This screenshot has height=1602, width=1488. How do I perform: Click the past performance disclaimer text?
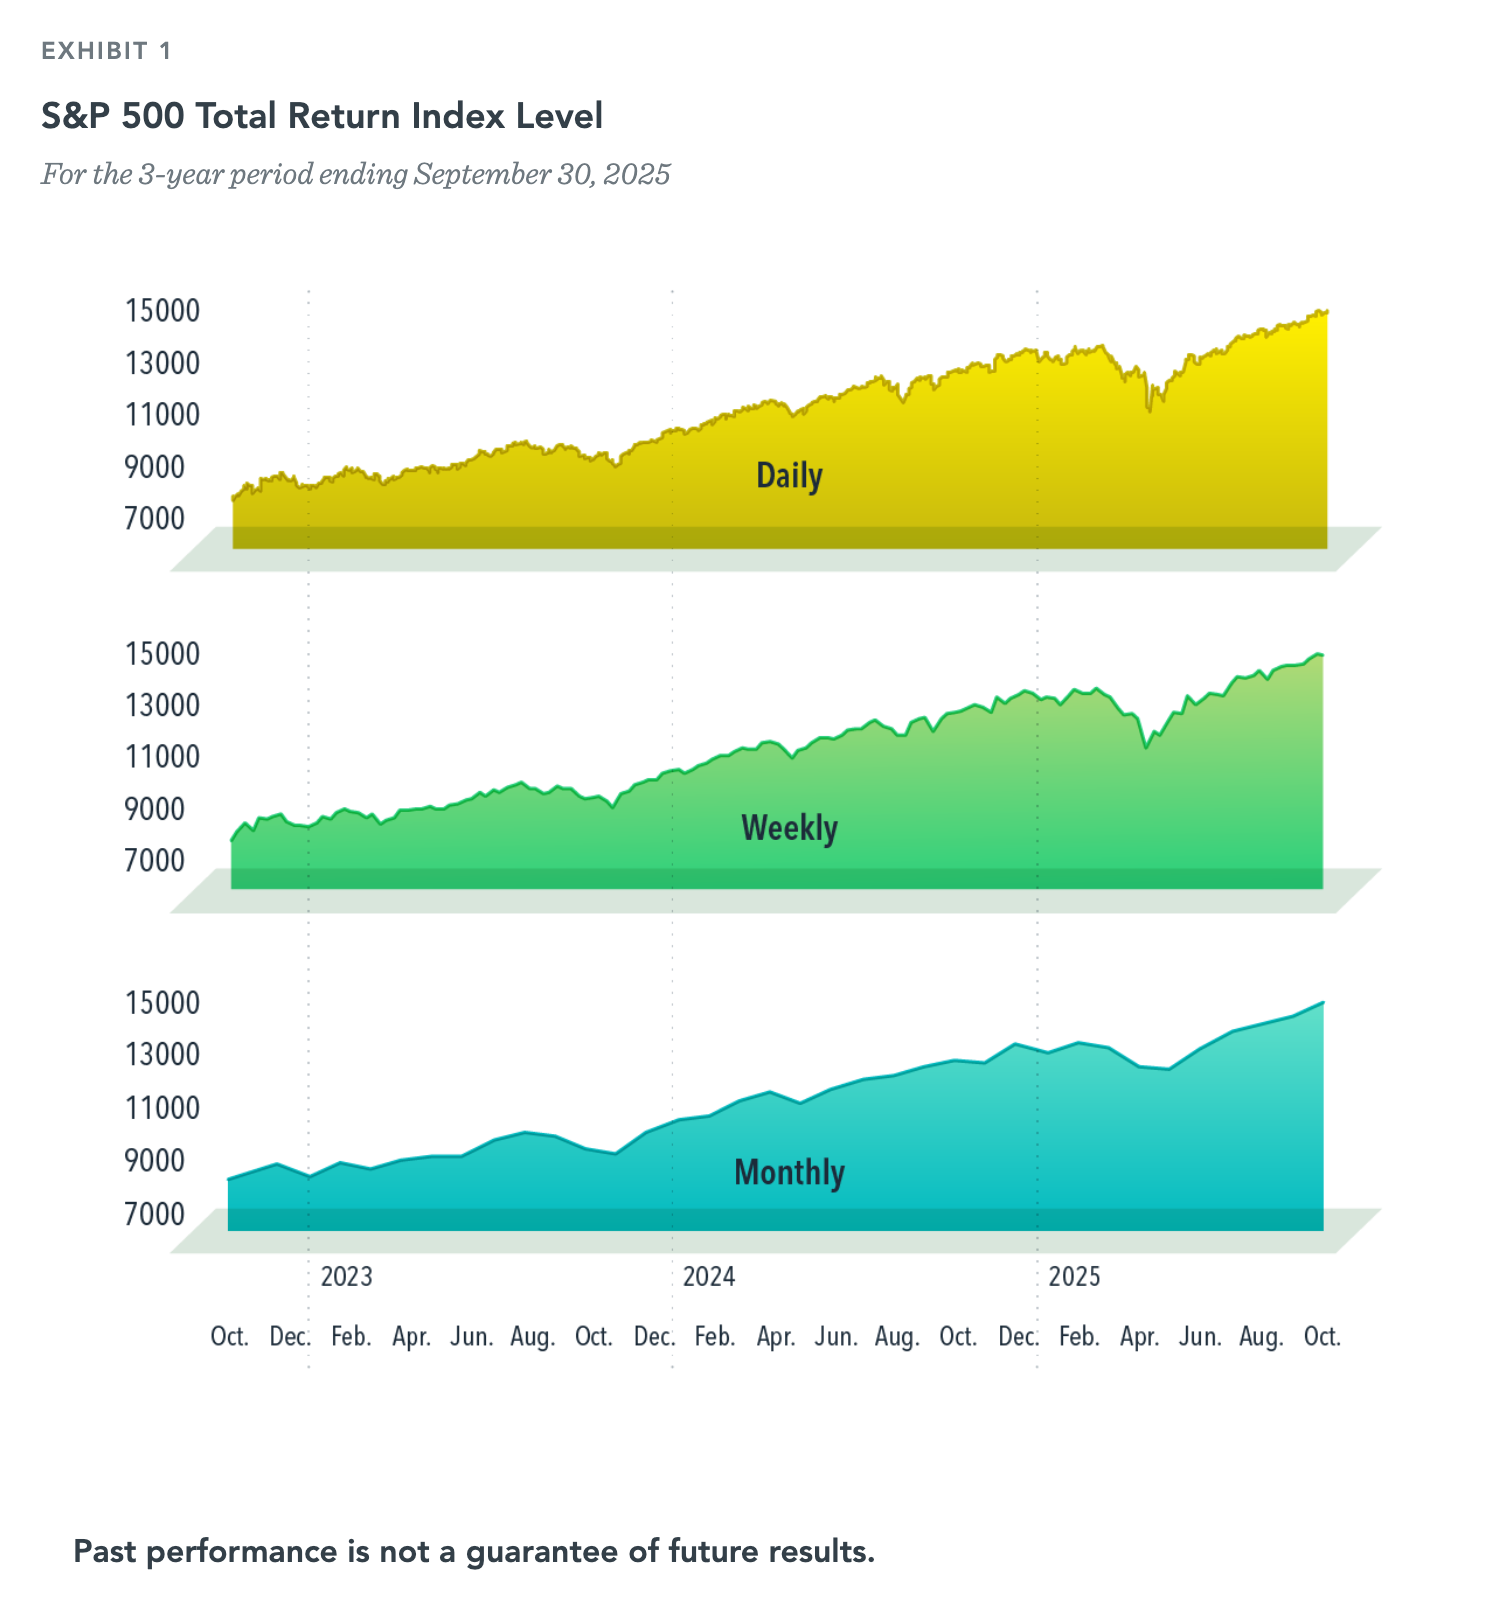[x=474, y=1552]
